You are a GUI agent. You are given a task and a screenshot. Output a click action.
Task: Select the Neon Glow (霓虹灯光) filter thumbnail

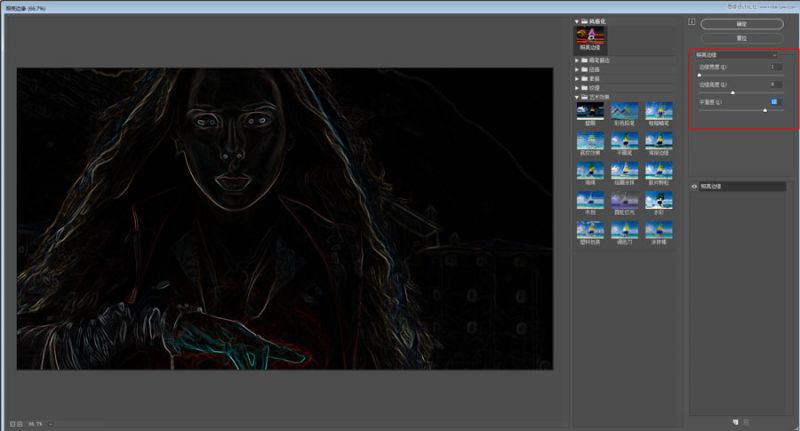(624, 201)
